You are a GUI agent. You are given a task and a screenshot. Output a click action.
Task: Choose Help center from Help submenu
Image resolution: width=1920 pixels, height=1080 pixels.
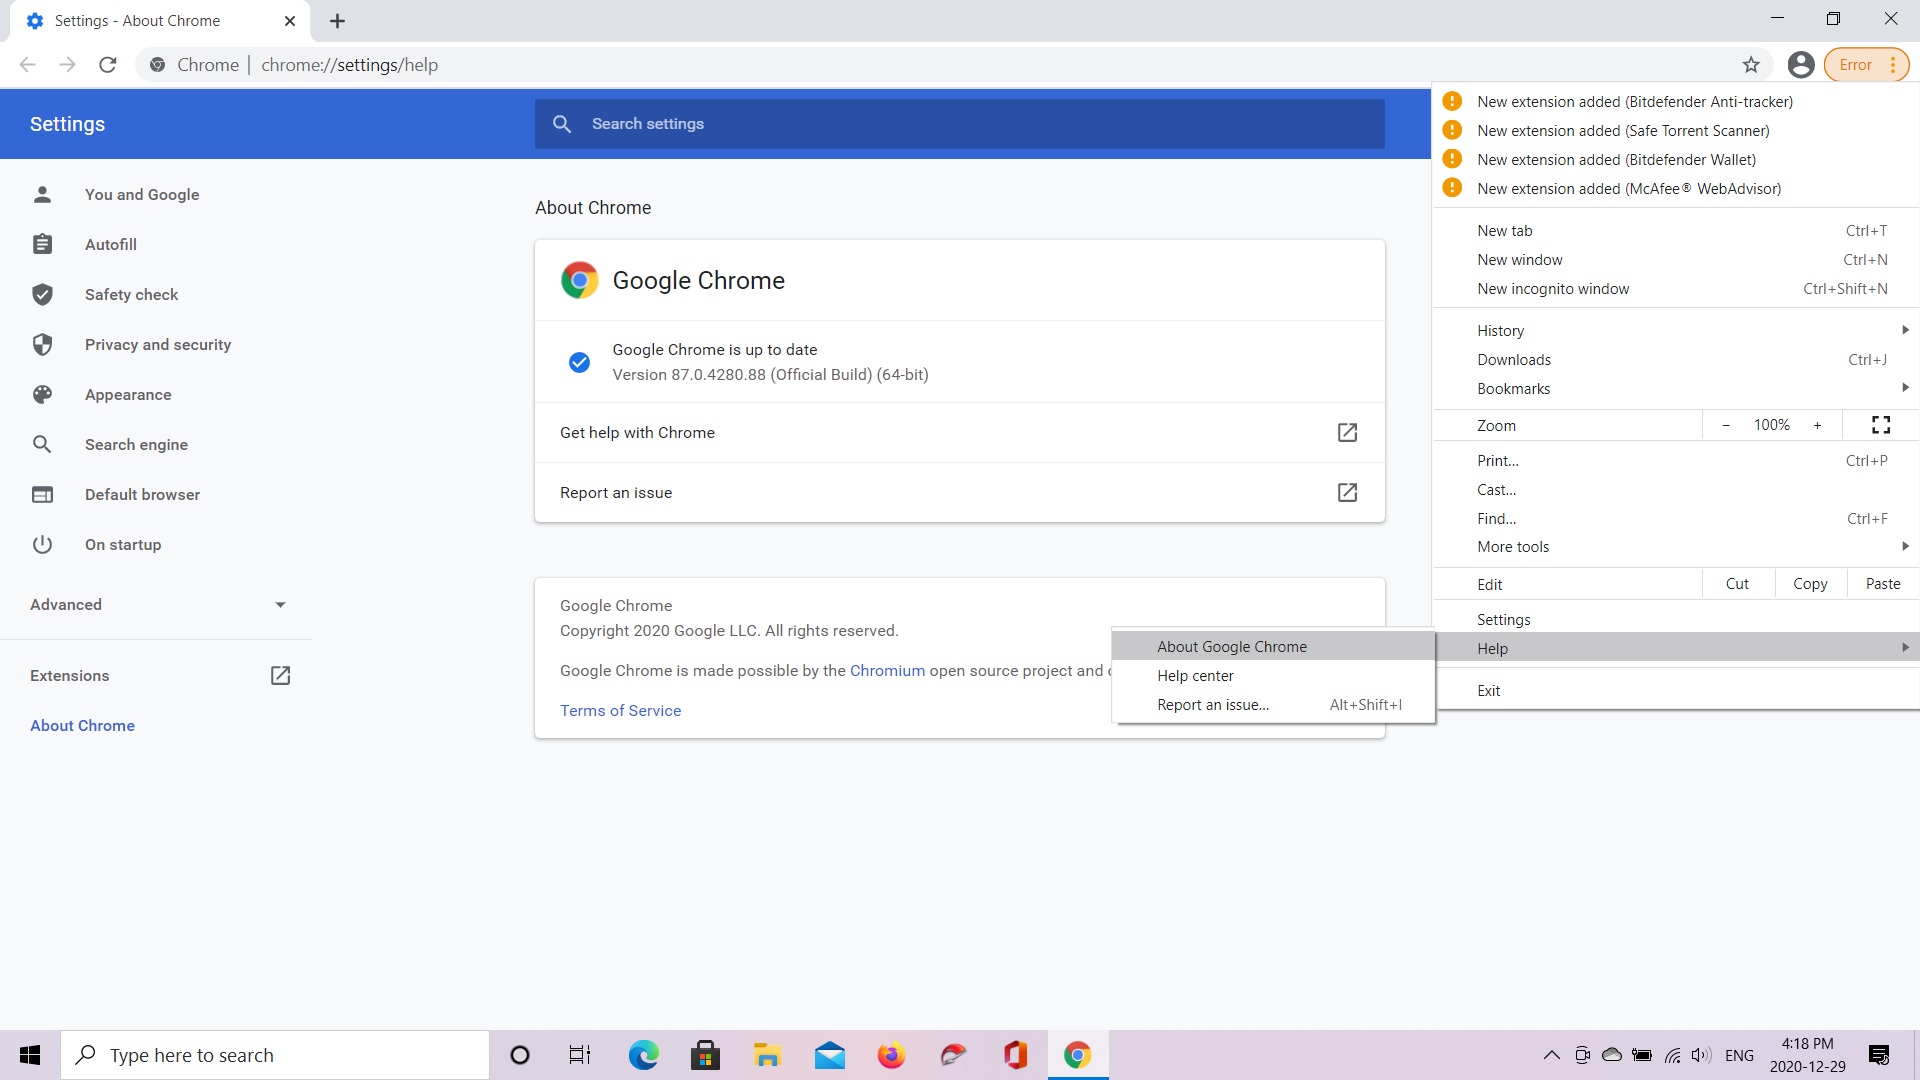1195,676
